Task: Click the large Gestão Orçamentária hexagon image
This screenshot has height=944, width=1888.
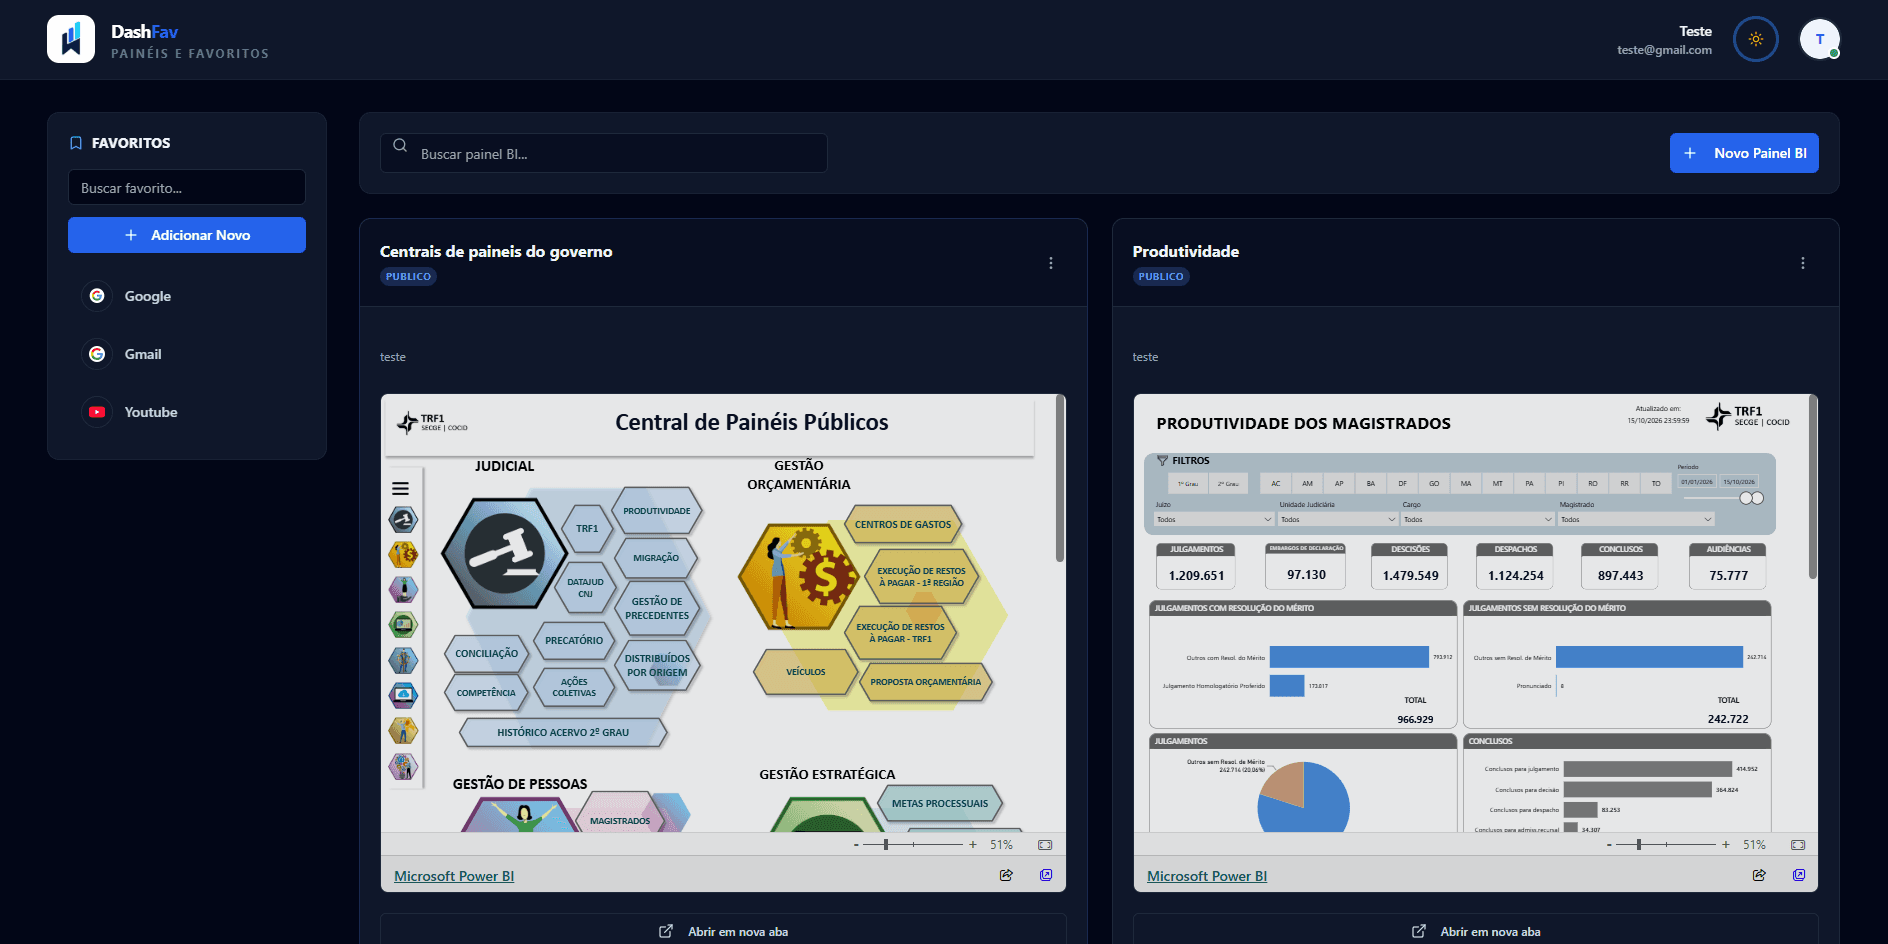Action: (799, 576)
